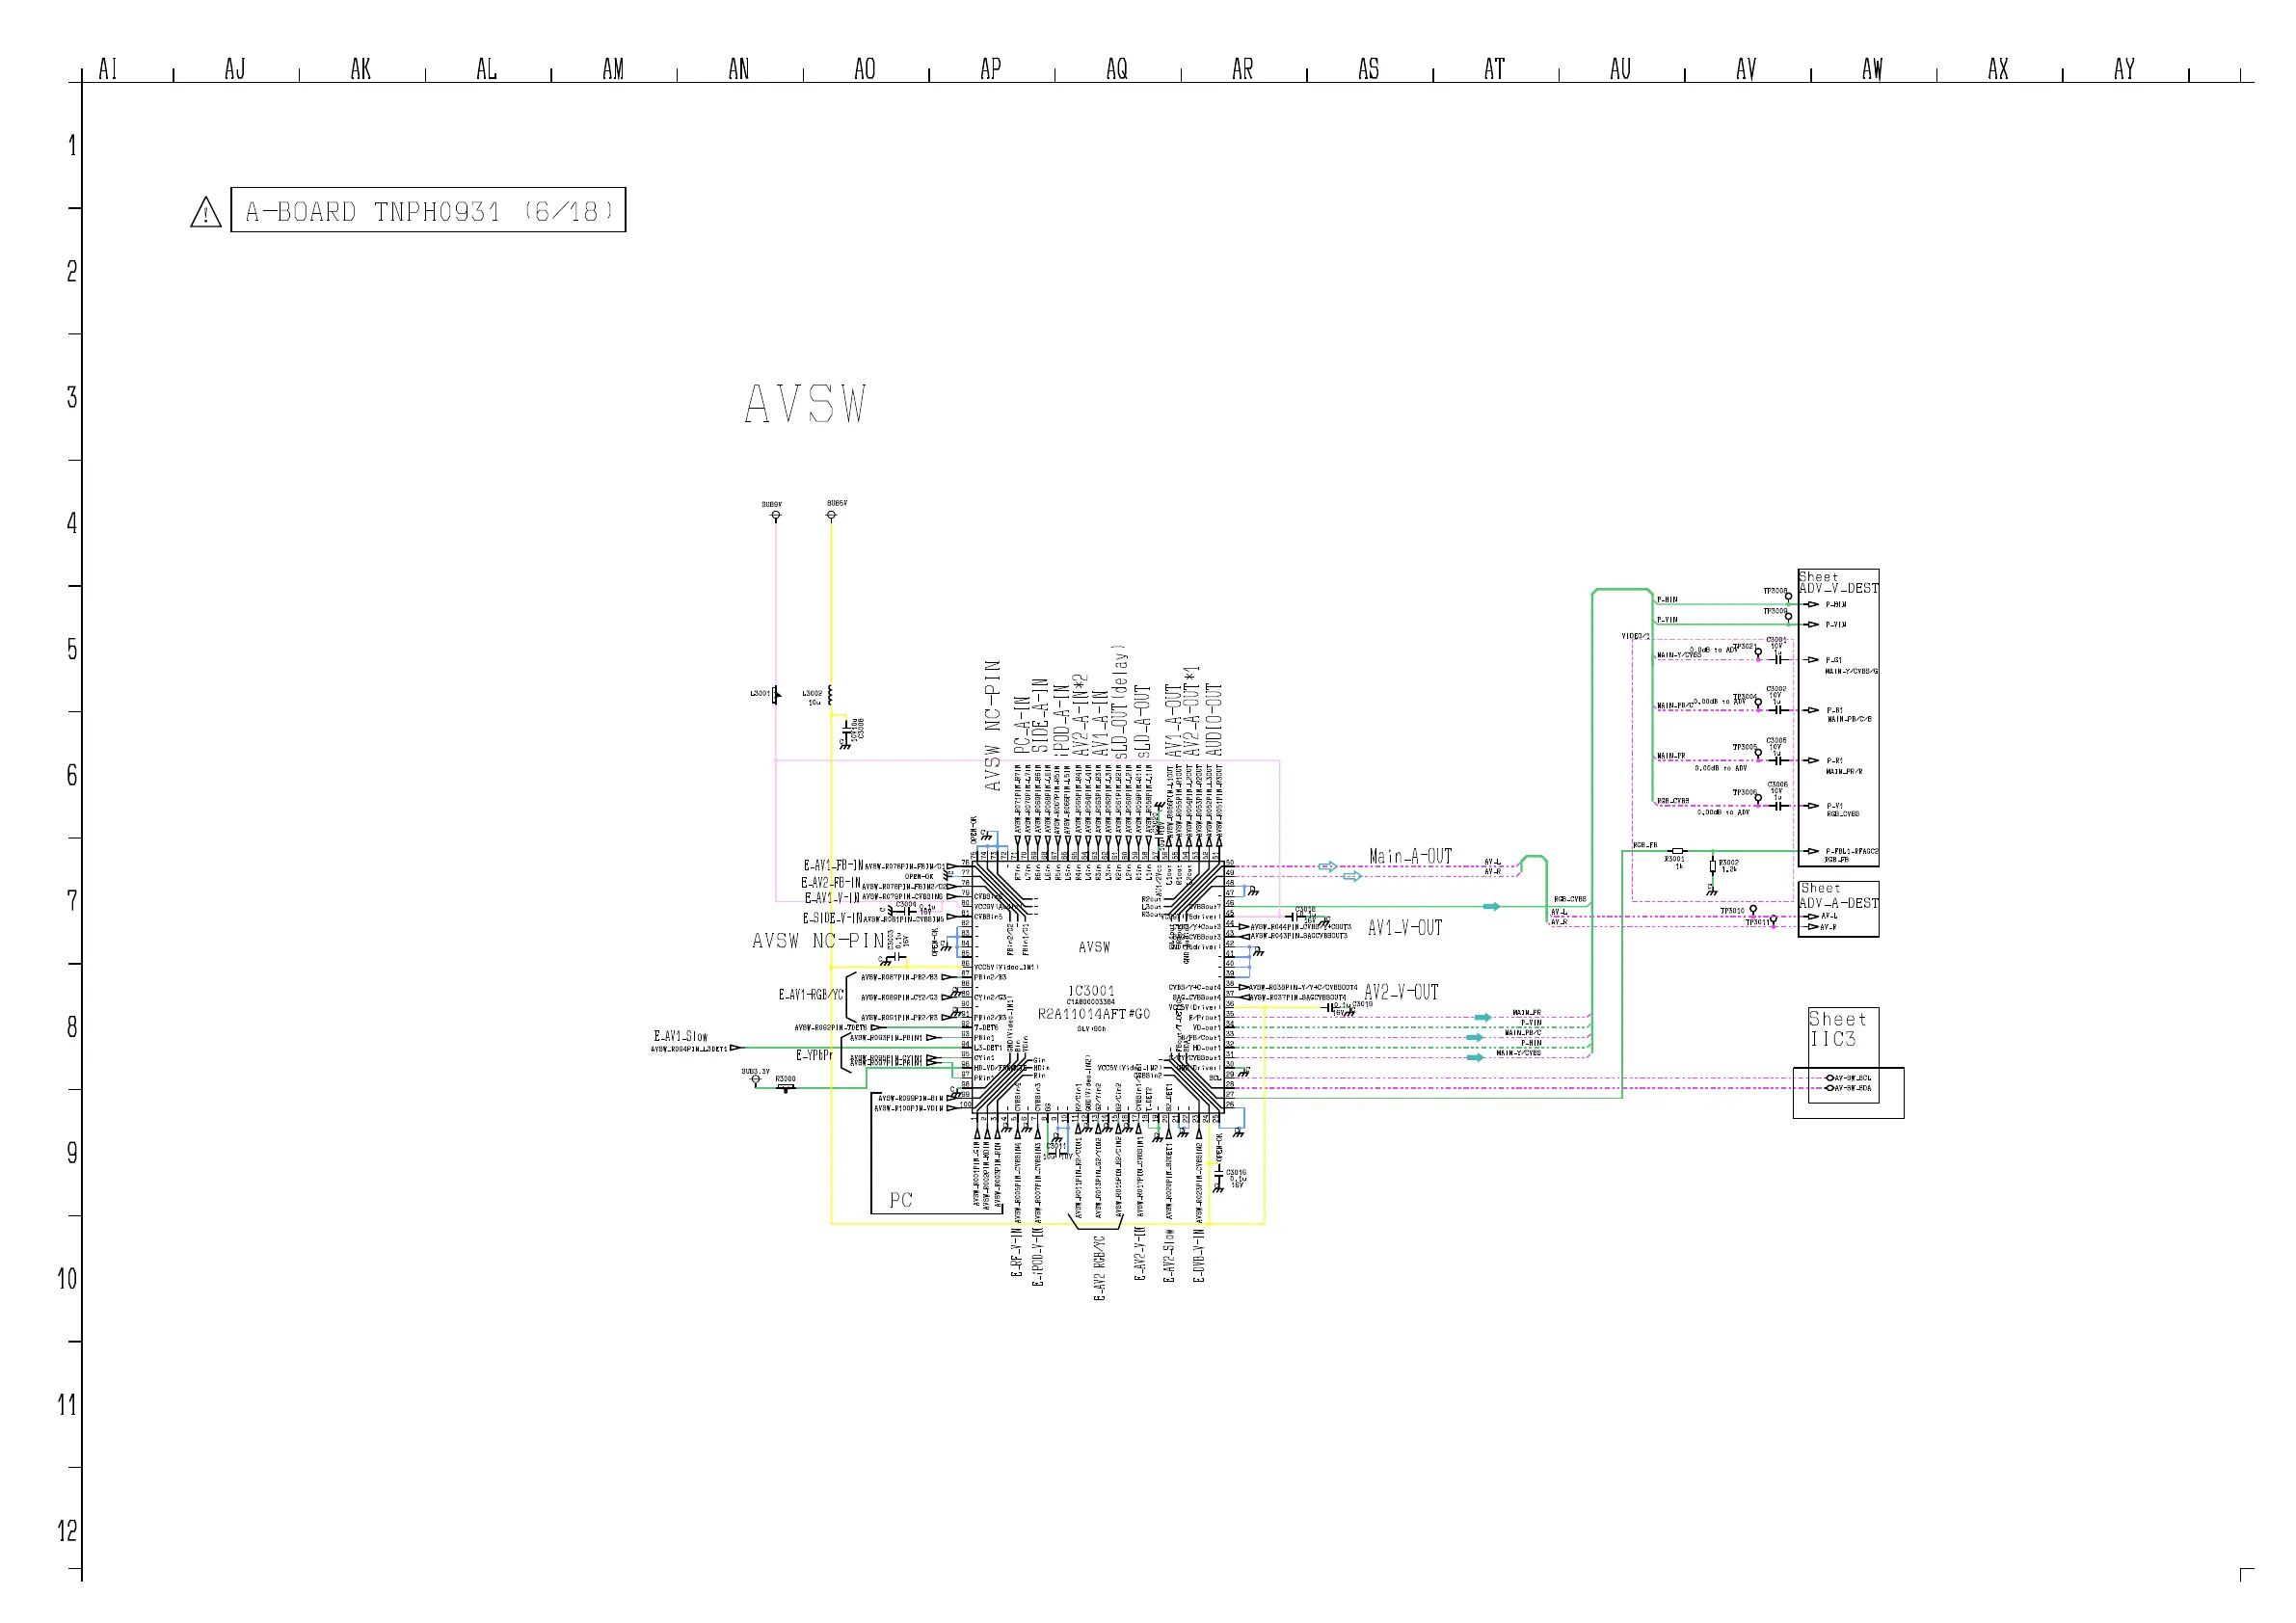Open the Sheet ADV_A-DEST block
The height and width of the screenshot is (1623, 2296).
tap(1838, 896)
